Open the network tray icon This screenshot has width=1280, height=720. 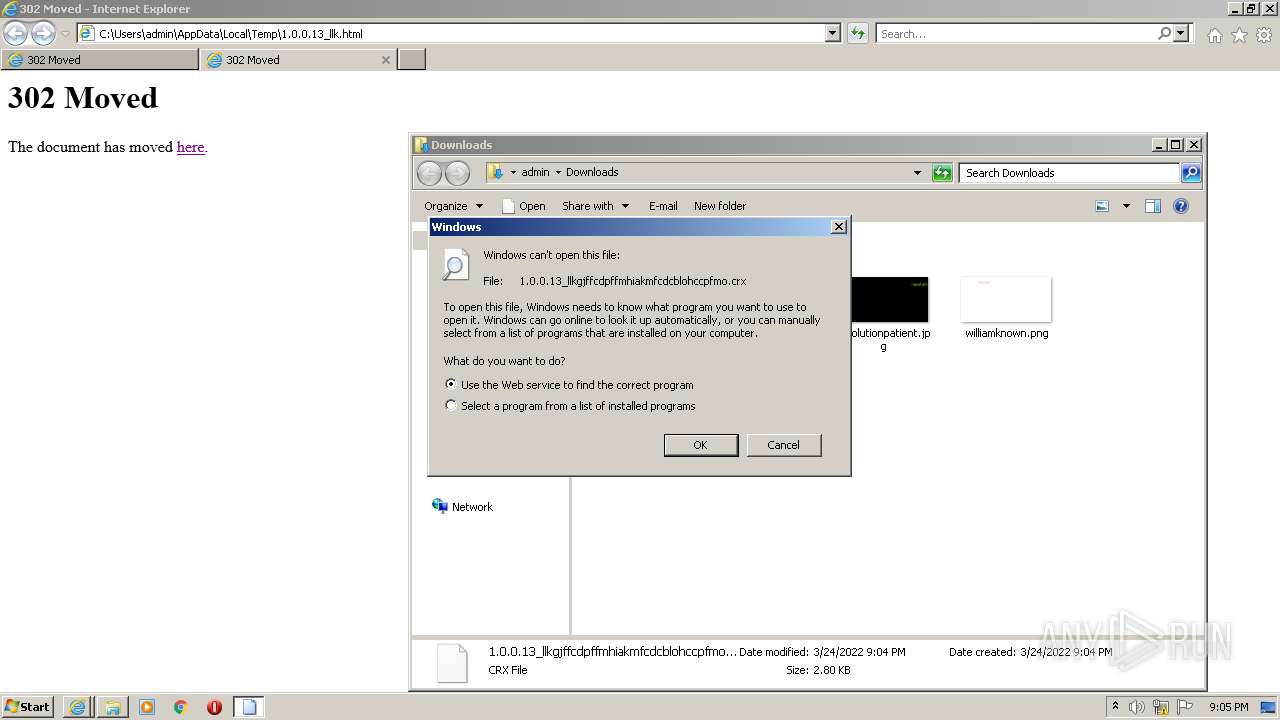(x=1161, y=707)
